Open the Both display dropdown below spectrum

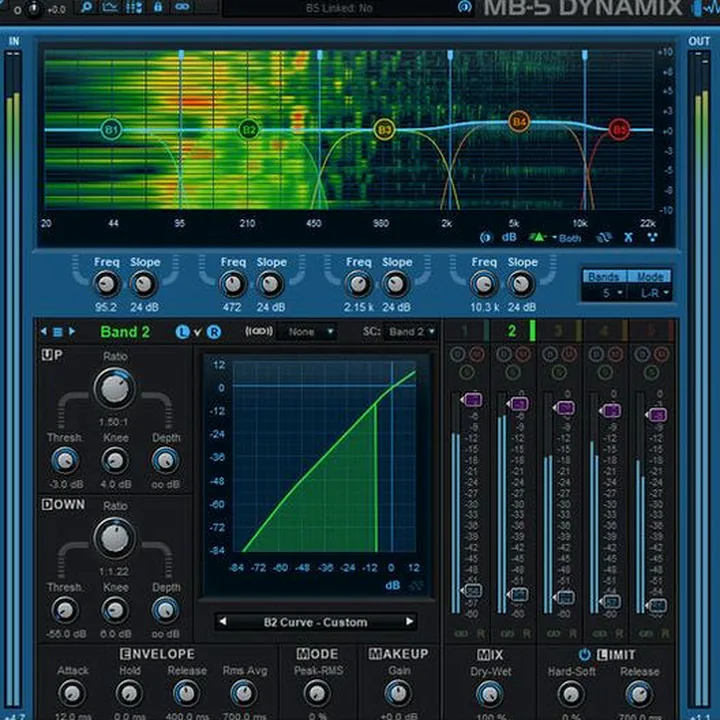click(568, 238)
